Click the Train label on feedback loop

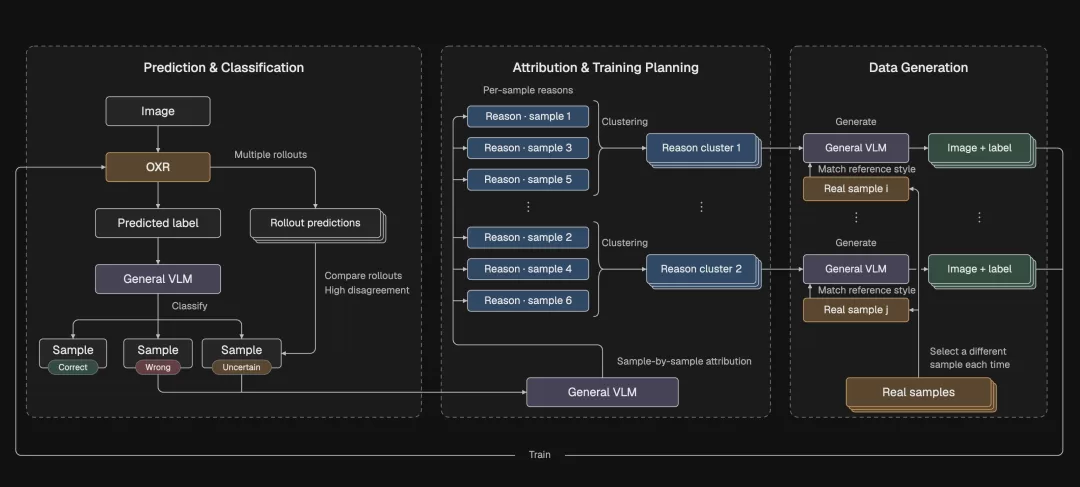coord(539,455)
